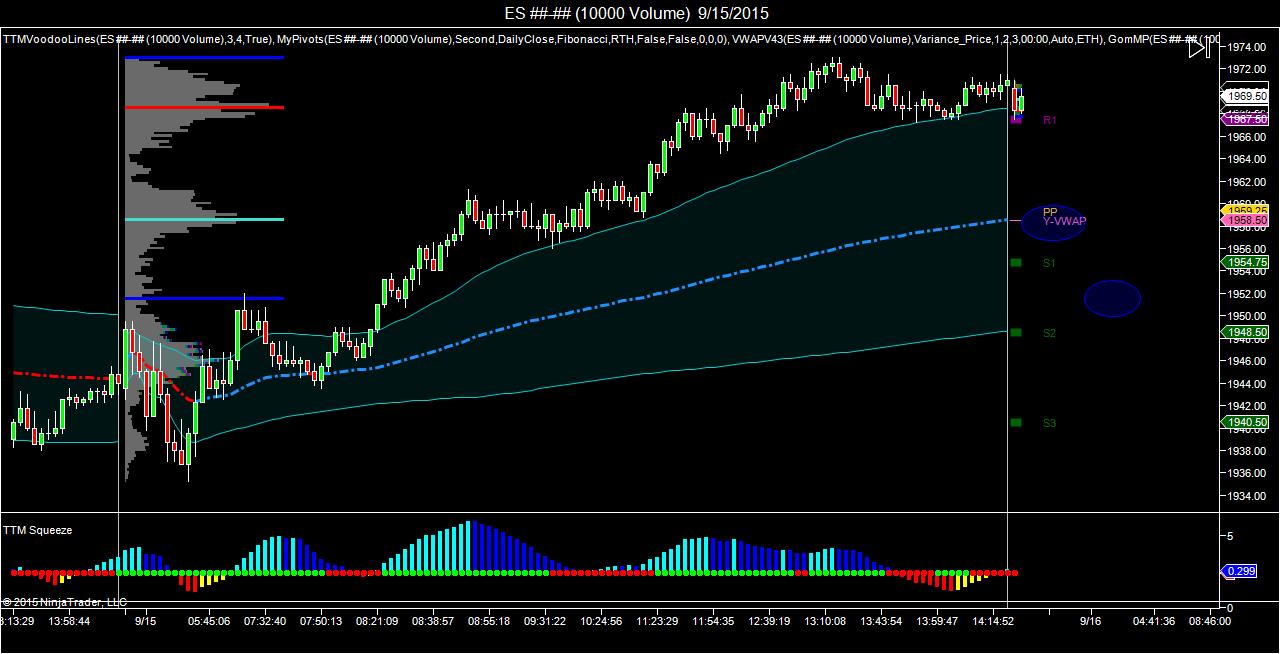Select the R1 pivot label

pos(1049,120)
